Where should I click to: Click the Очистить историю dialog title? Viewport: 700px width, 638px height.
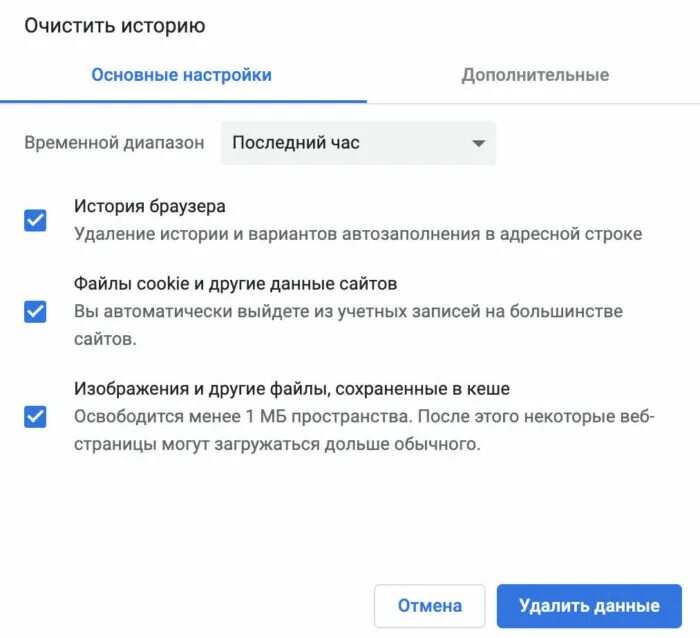(x=114, y=26)
